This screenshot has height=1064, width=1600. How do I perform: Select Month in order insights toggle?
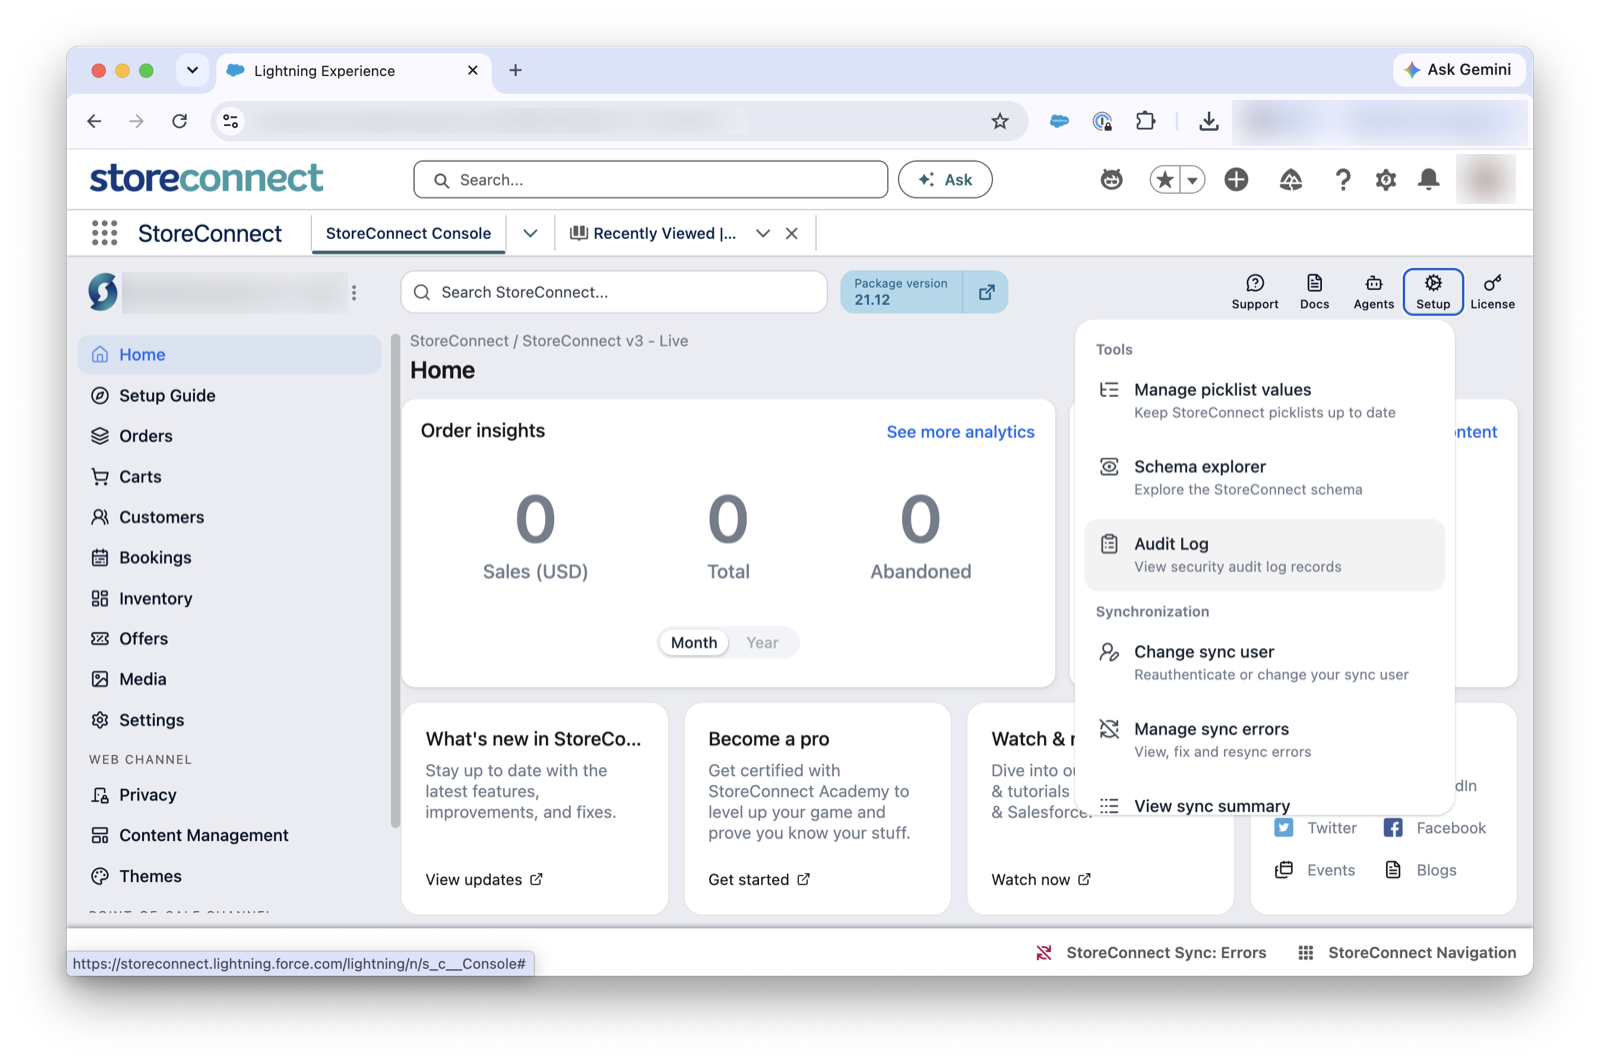tap(694, 642)
